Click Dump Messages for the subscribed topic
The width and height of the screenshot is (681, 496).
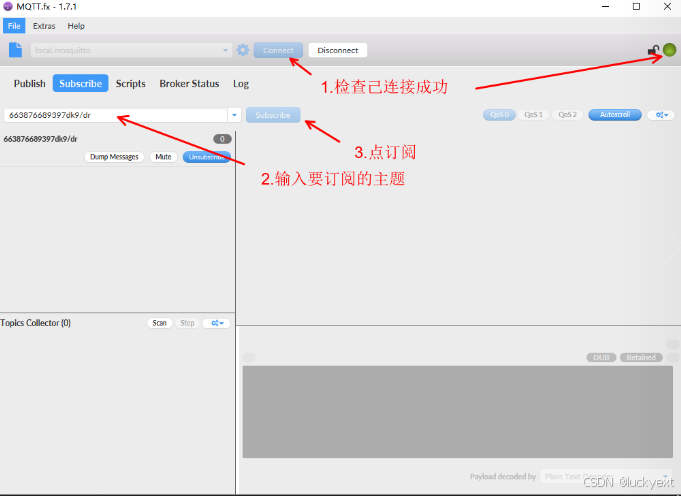click(x=114, y=157)
